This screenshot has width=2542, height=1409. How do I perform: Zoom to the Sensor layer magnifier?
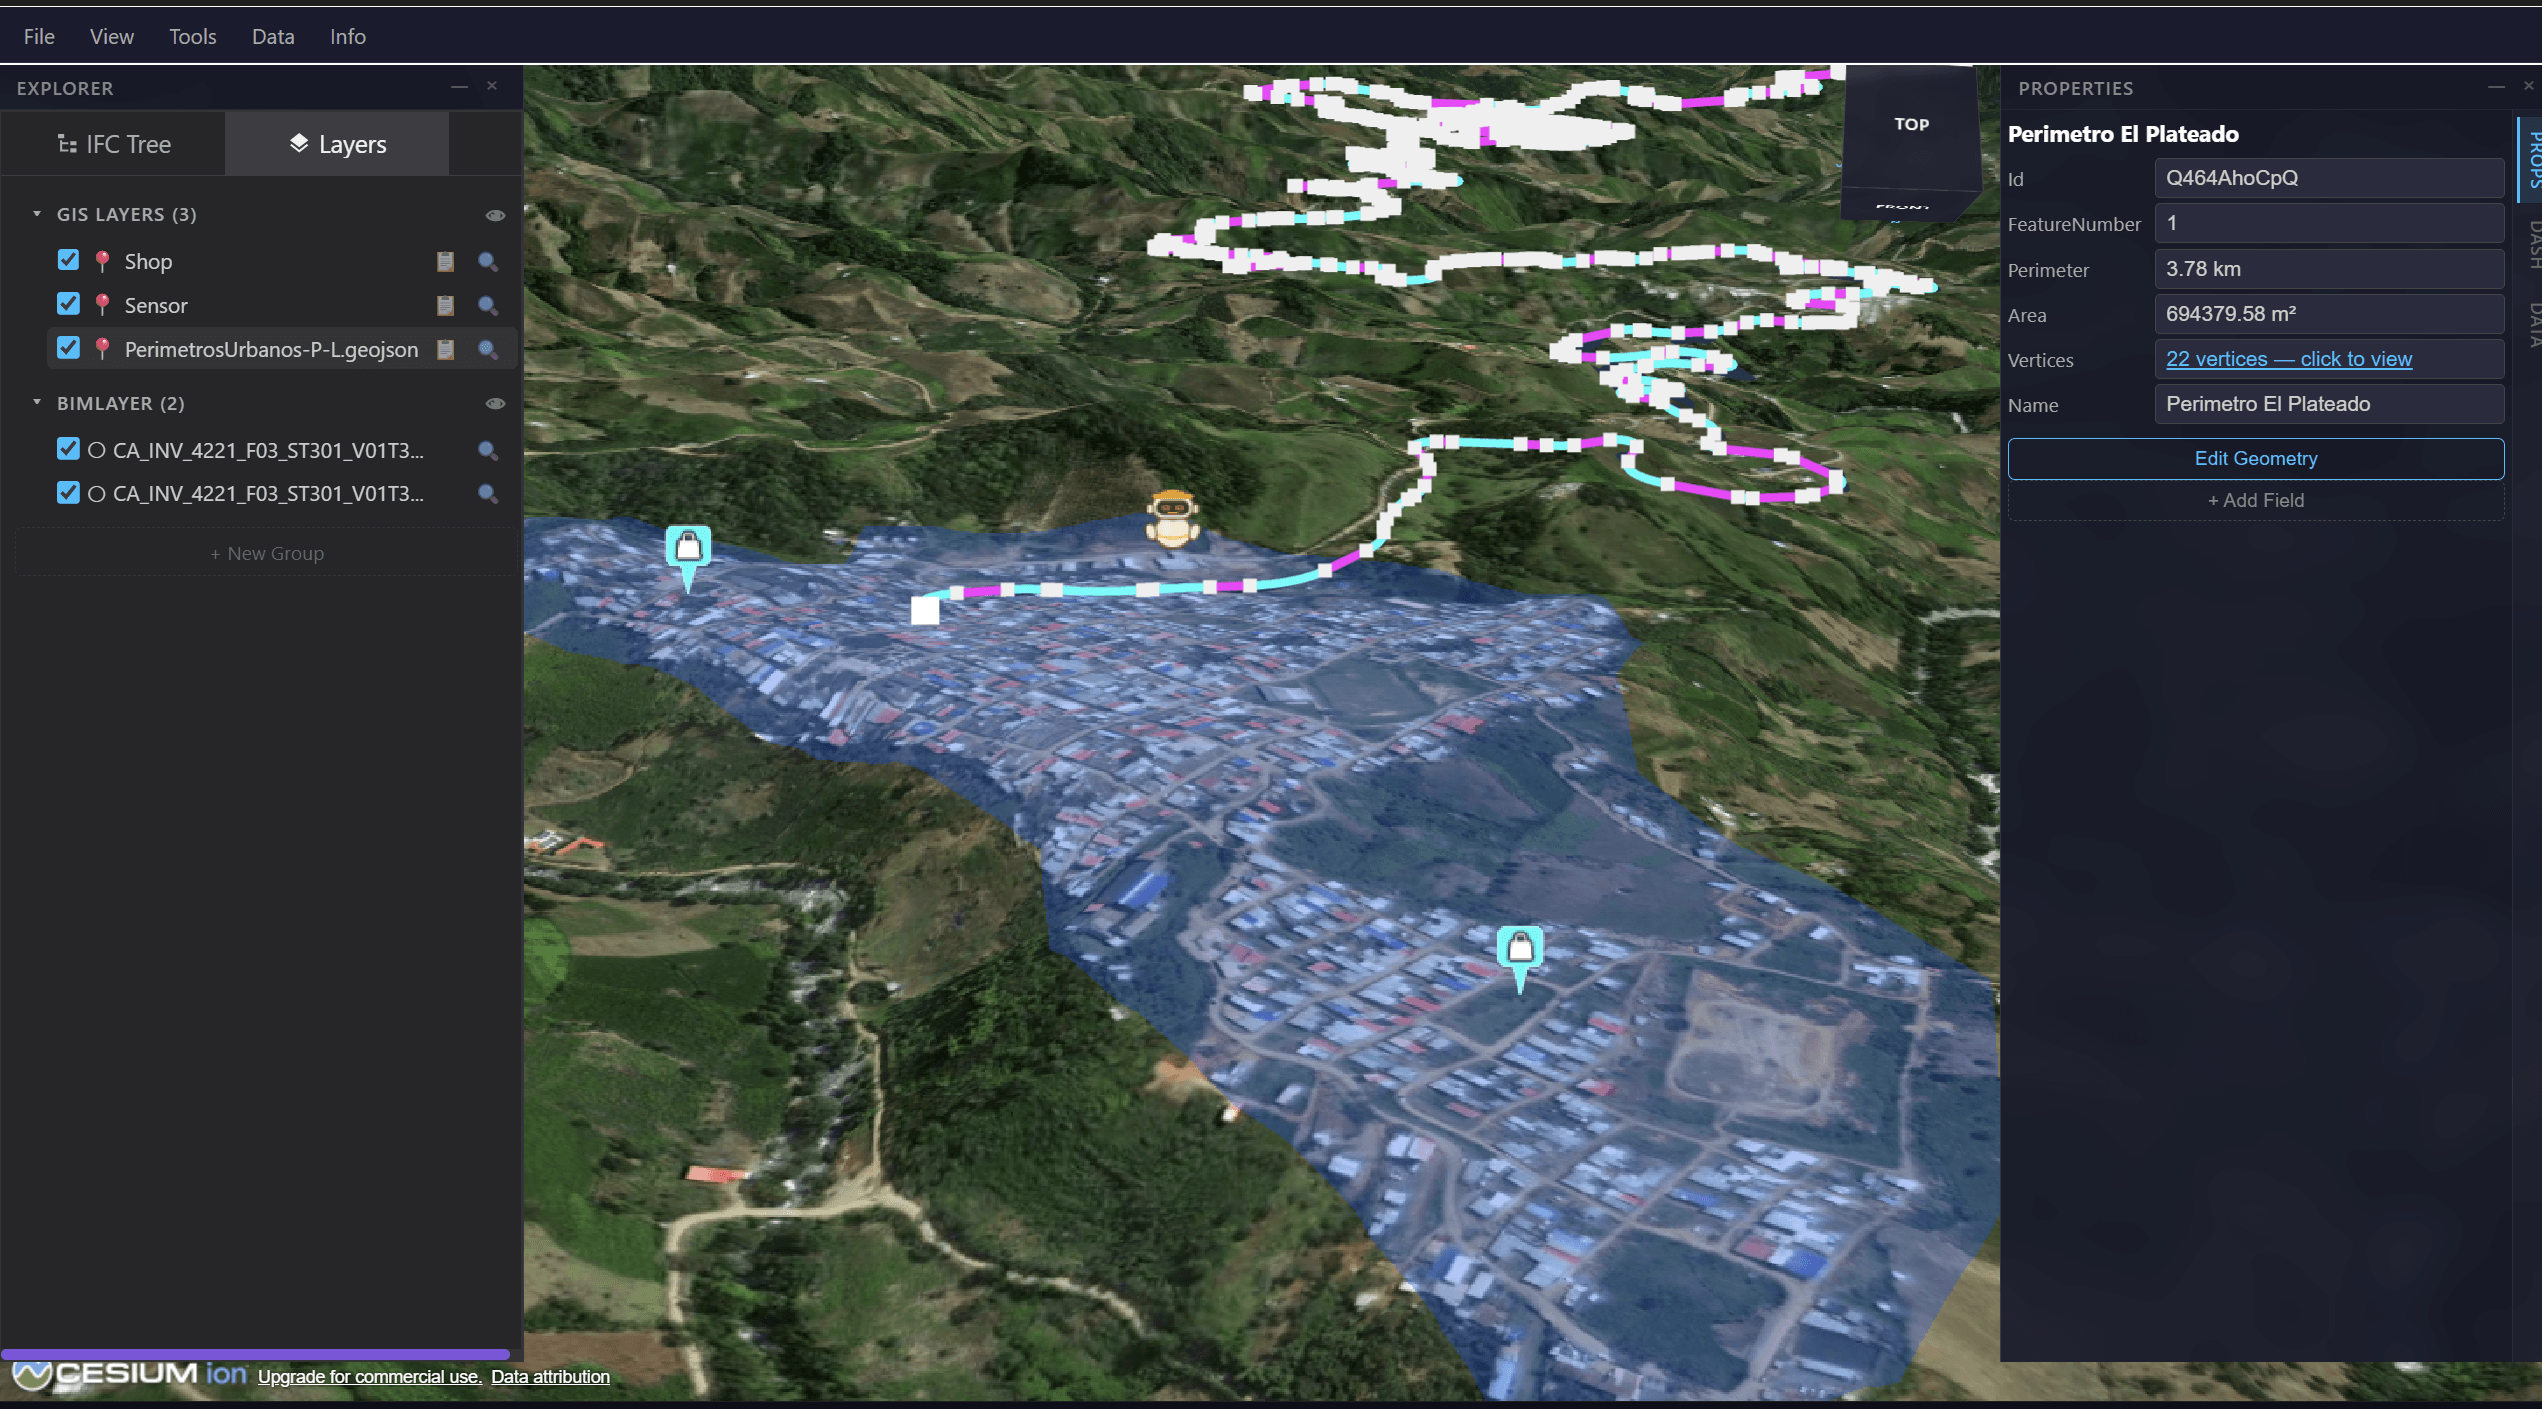(488, 305)
